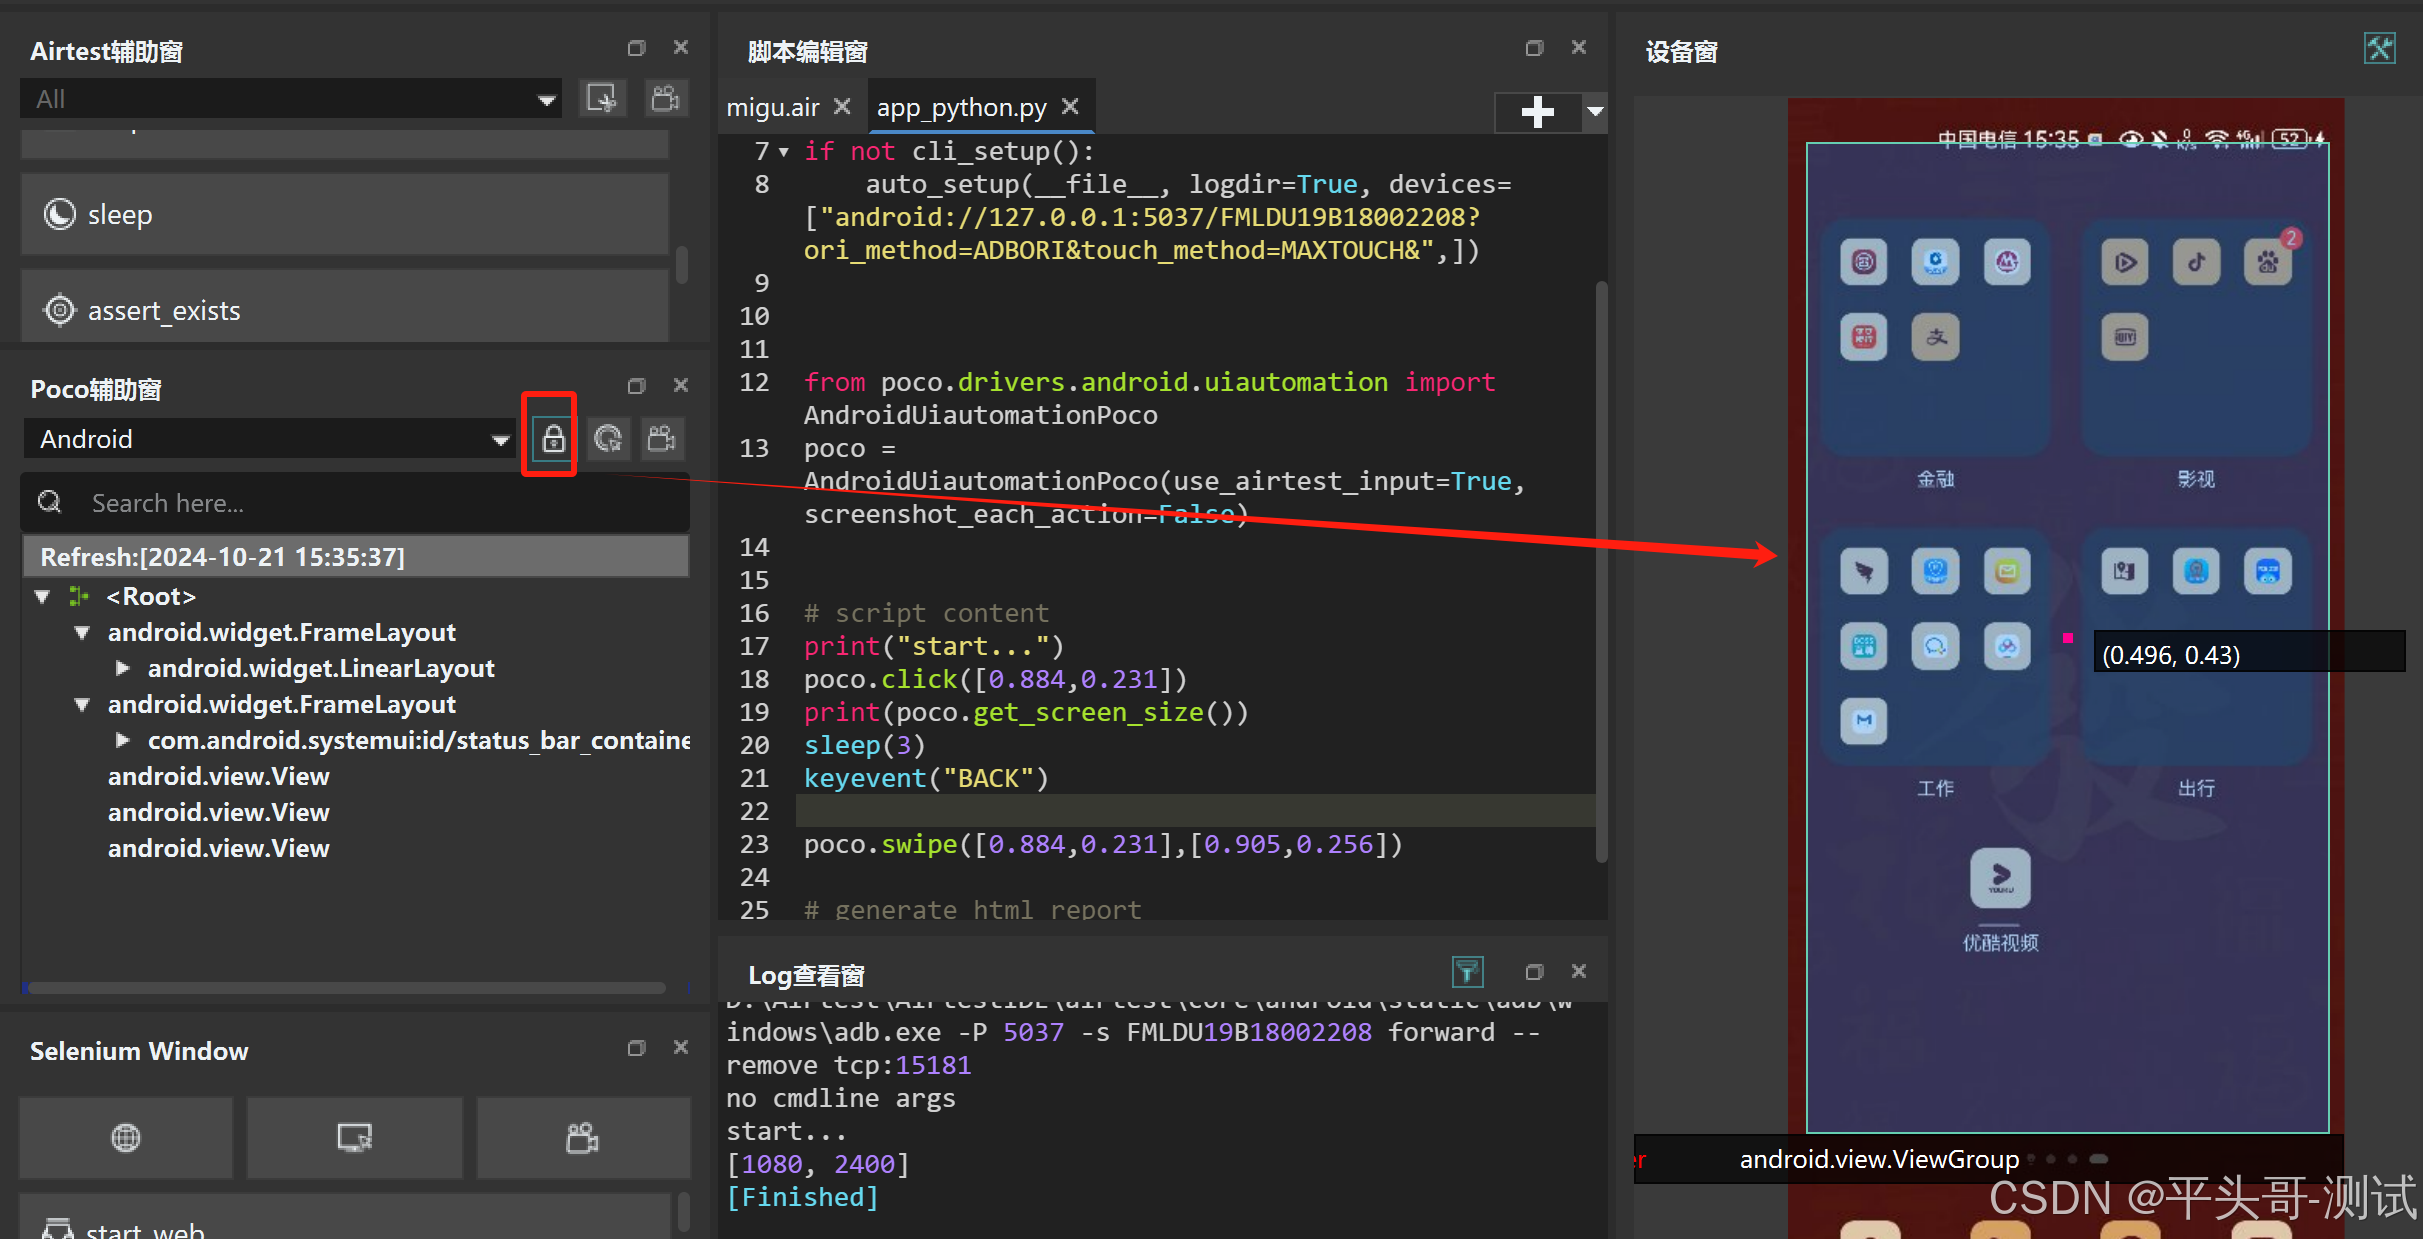The image size is (2423, 1239).
Task: Click the Log filter funnel icon
Action: [1467, 971]
